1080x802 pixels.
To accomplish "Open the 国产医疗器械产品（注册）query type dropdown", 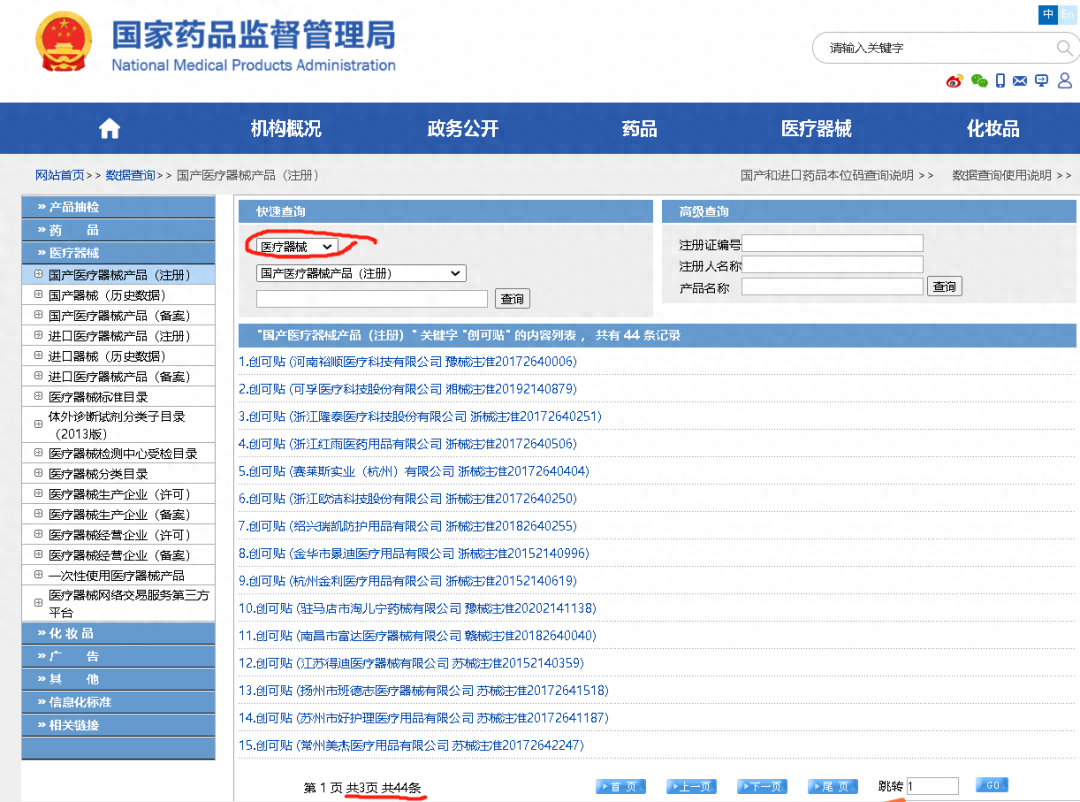I will [x=363, y=273].
